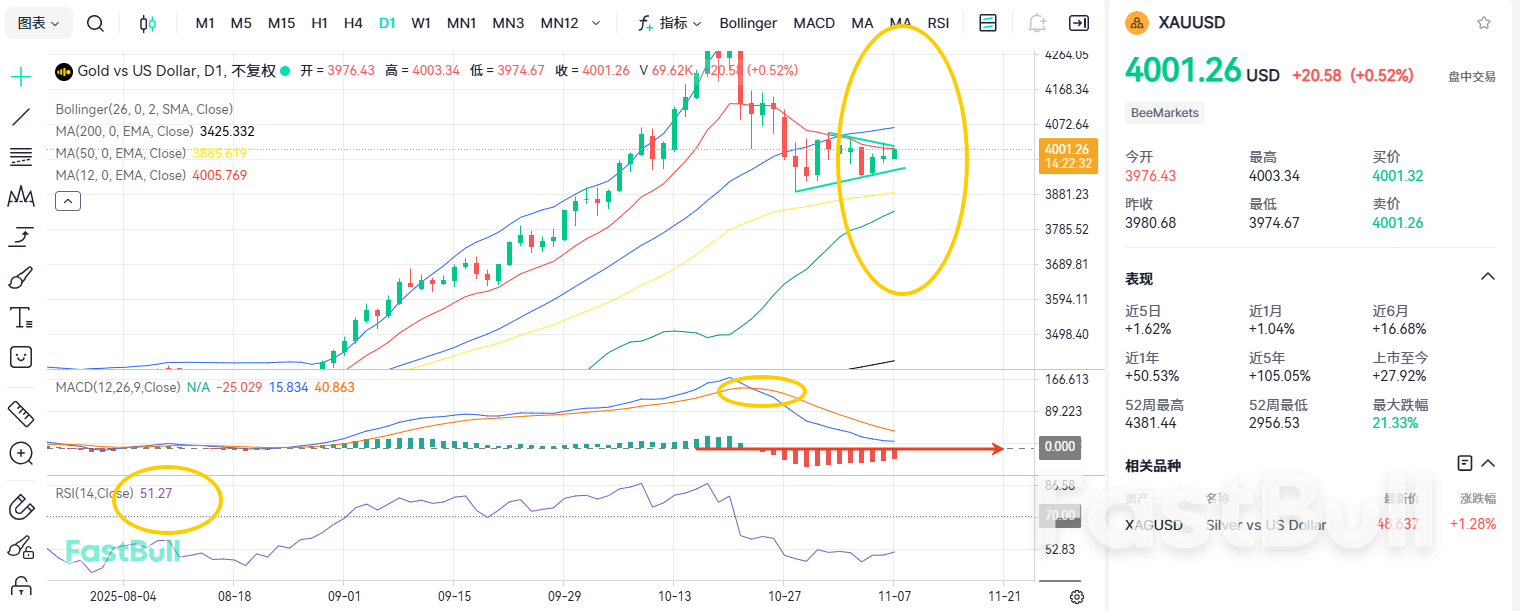Select the text annotation tool
This screenshot has width=1520, height=611.
20,317
